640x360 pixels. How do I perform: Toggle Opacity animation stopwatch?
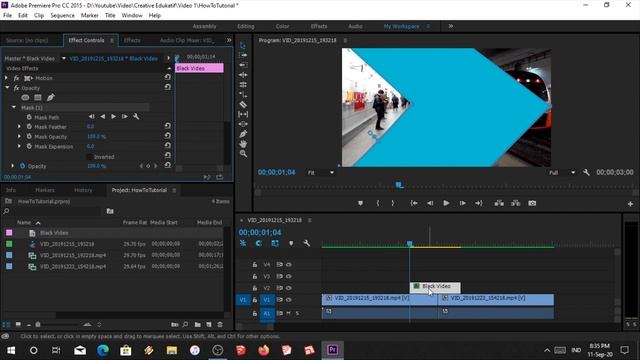(x=22, y=166)
